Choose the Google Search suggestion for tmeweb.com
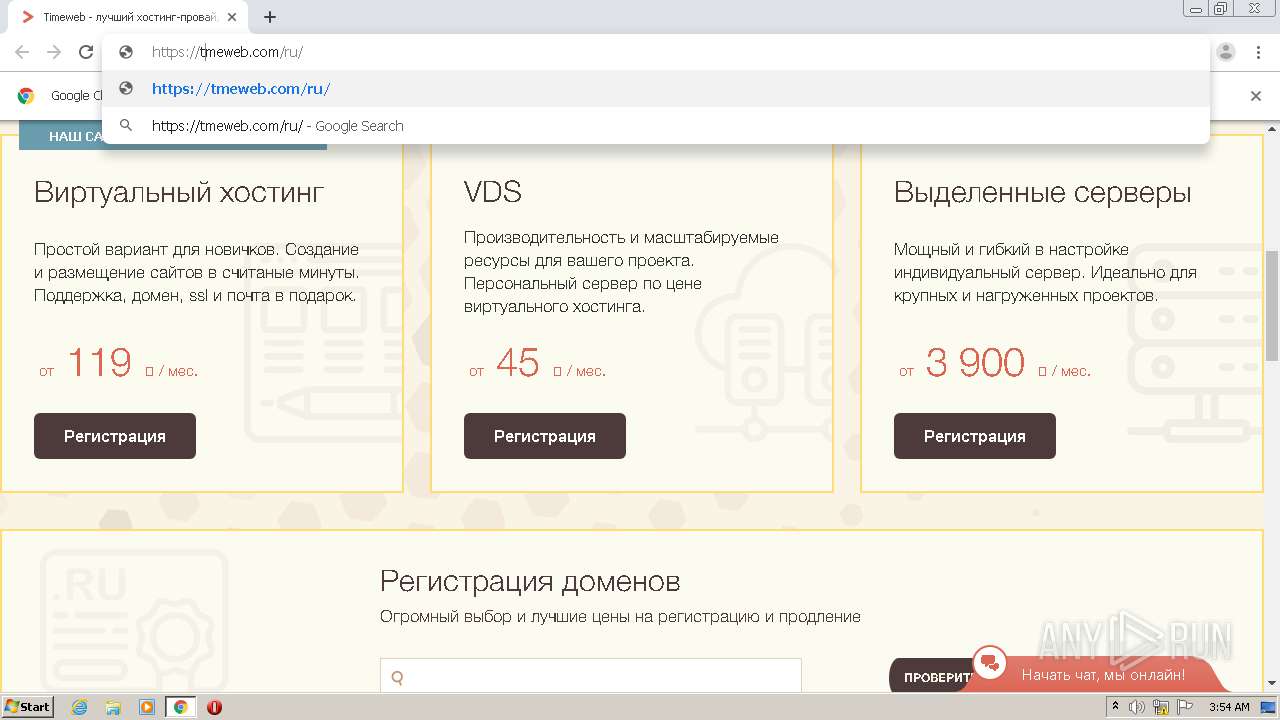Screen dimensions: 1280x720 655,126
